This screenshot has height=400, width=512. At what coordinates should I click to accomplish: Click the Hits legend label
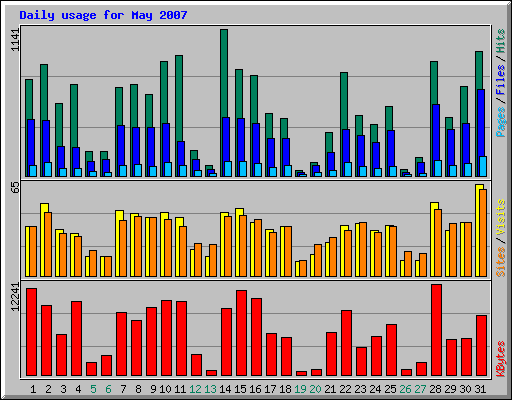[x=500, y=41]
